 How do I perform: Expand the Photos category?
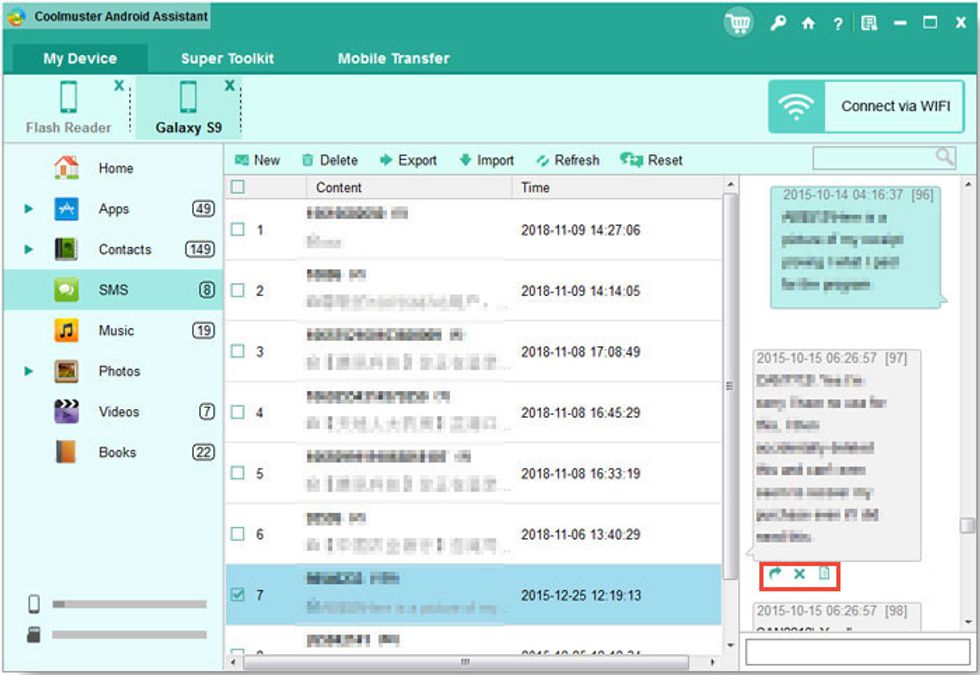[x=28, y=371]
